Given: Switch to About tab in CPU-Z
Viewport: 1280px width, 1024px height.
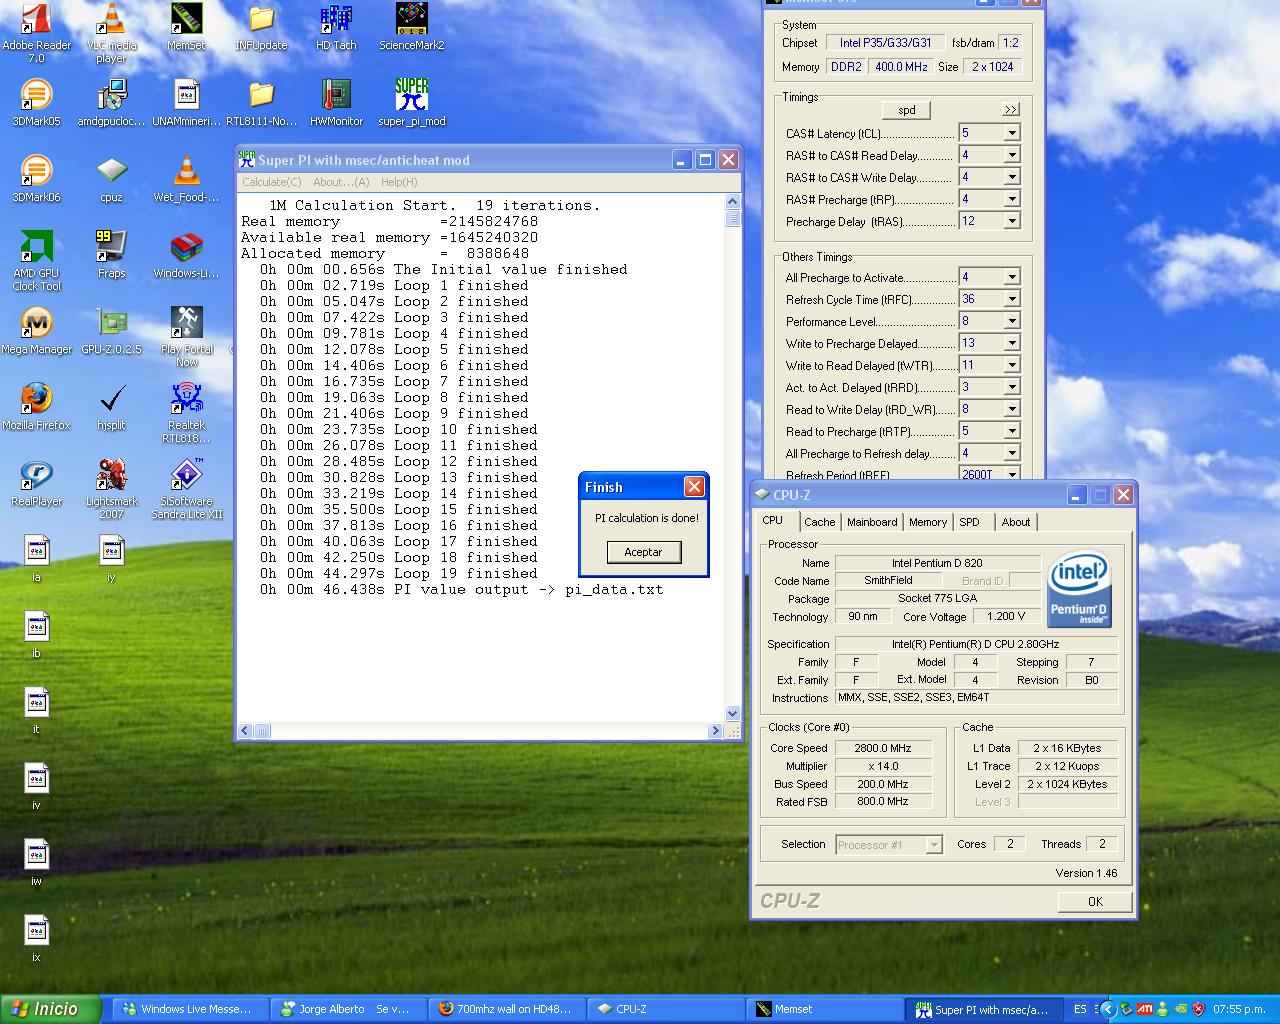Looking at the screenshot, I should (1016, 522).
